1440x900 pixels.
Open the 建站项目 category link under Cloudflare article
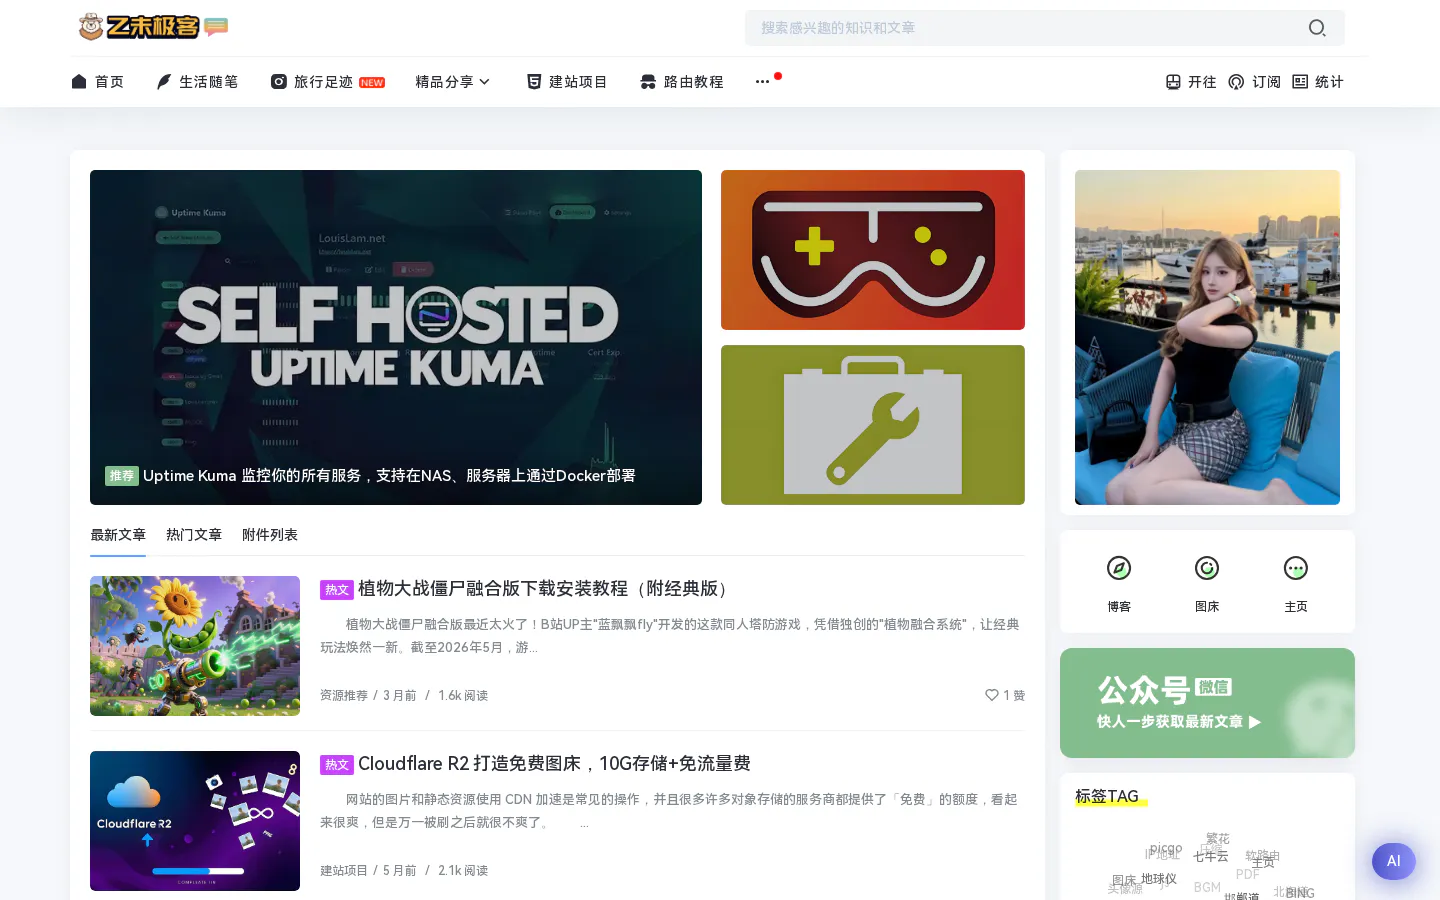[x=344, y=870]
